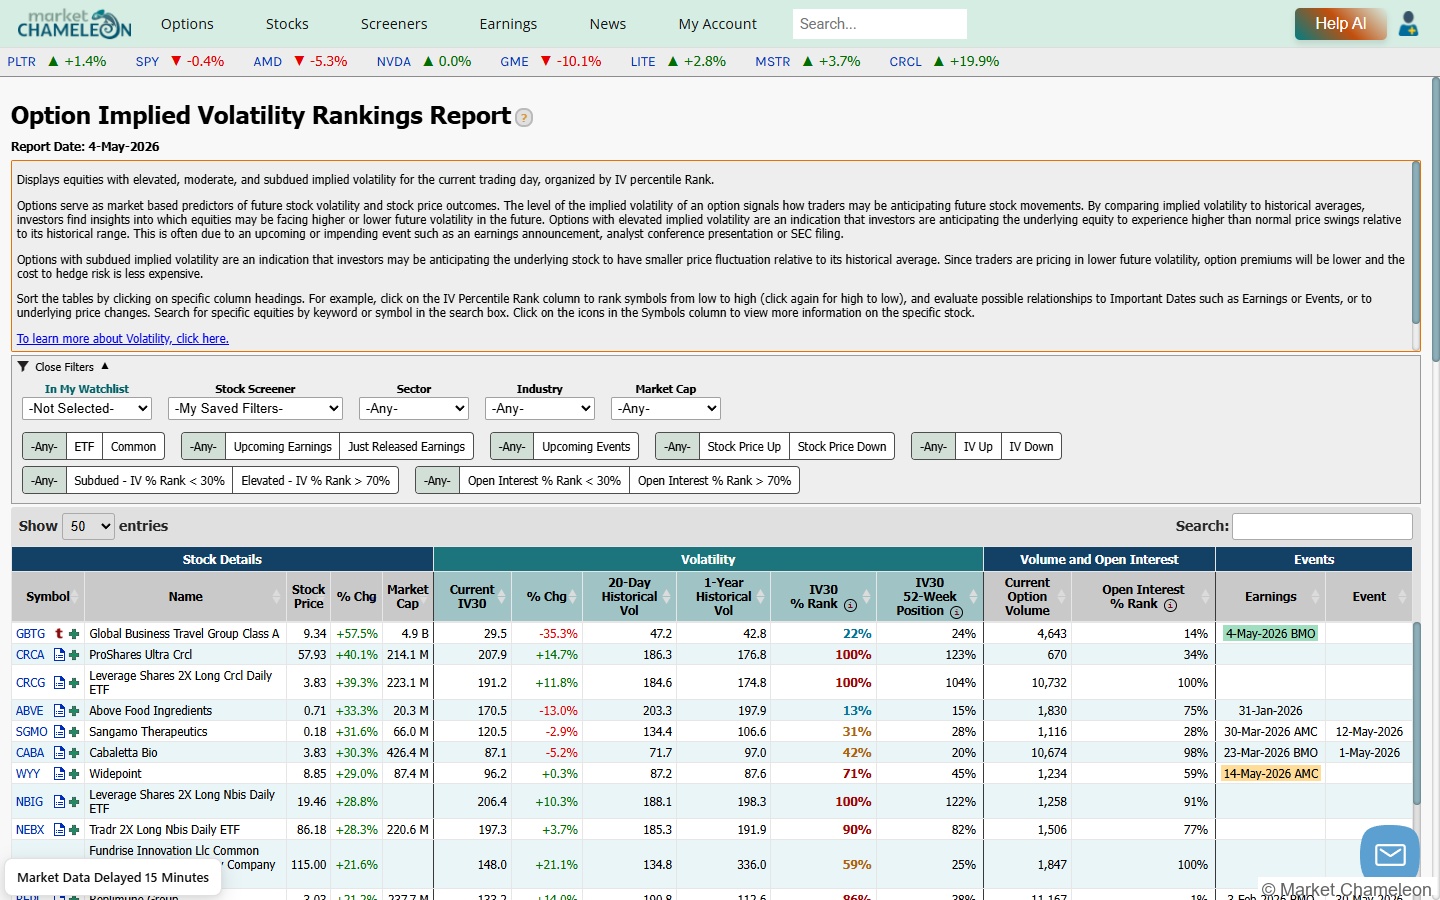Toggle the Upcoming Events filter
Screen dimensions: 1440x900
[x=586, y=447]
